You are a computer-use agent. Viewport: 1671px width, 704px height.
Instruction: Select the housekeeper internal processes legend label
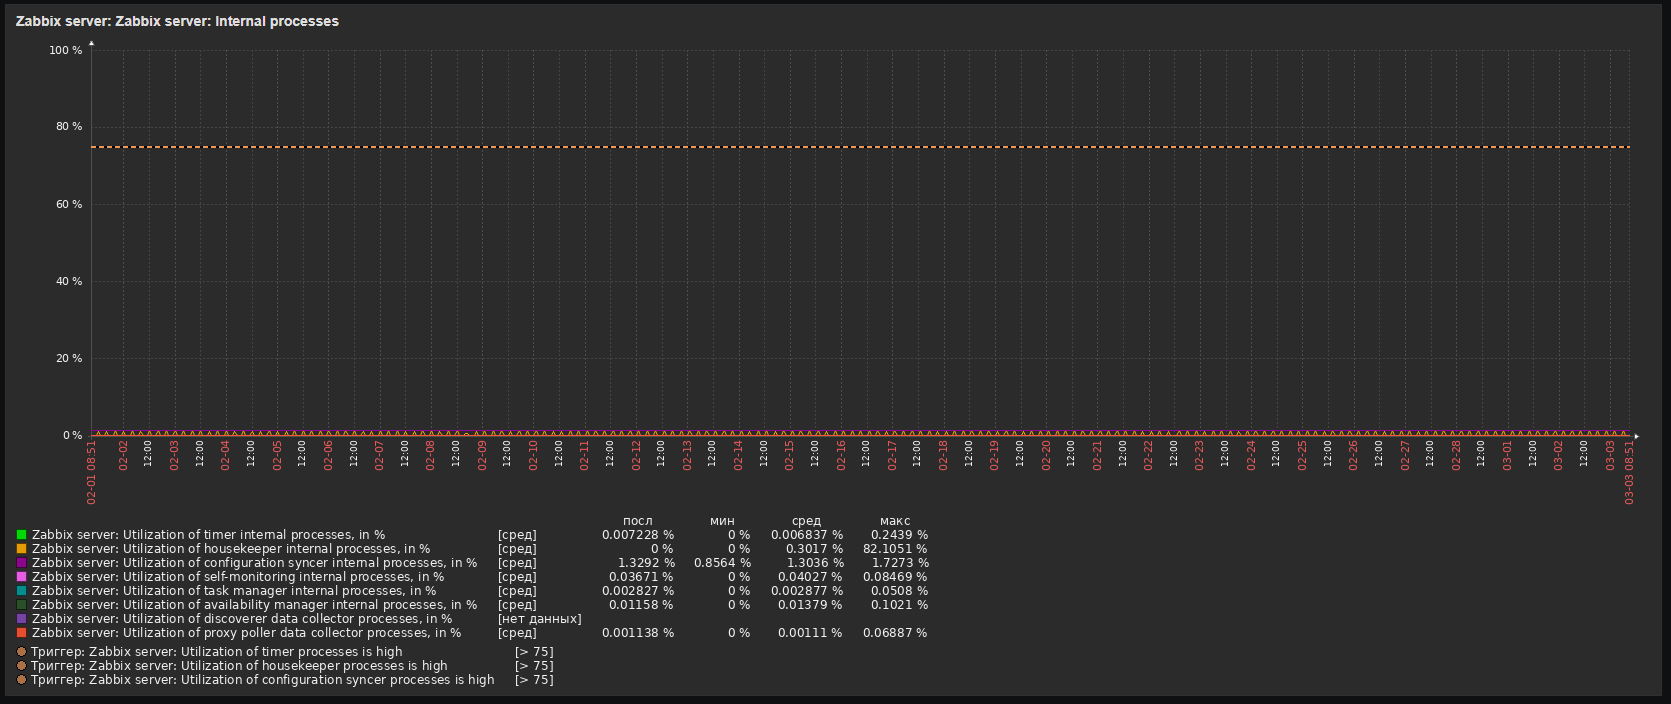click(x=231, y=549)
